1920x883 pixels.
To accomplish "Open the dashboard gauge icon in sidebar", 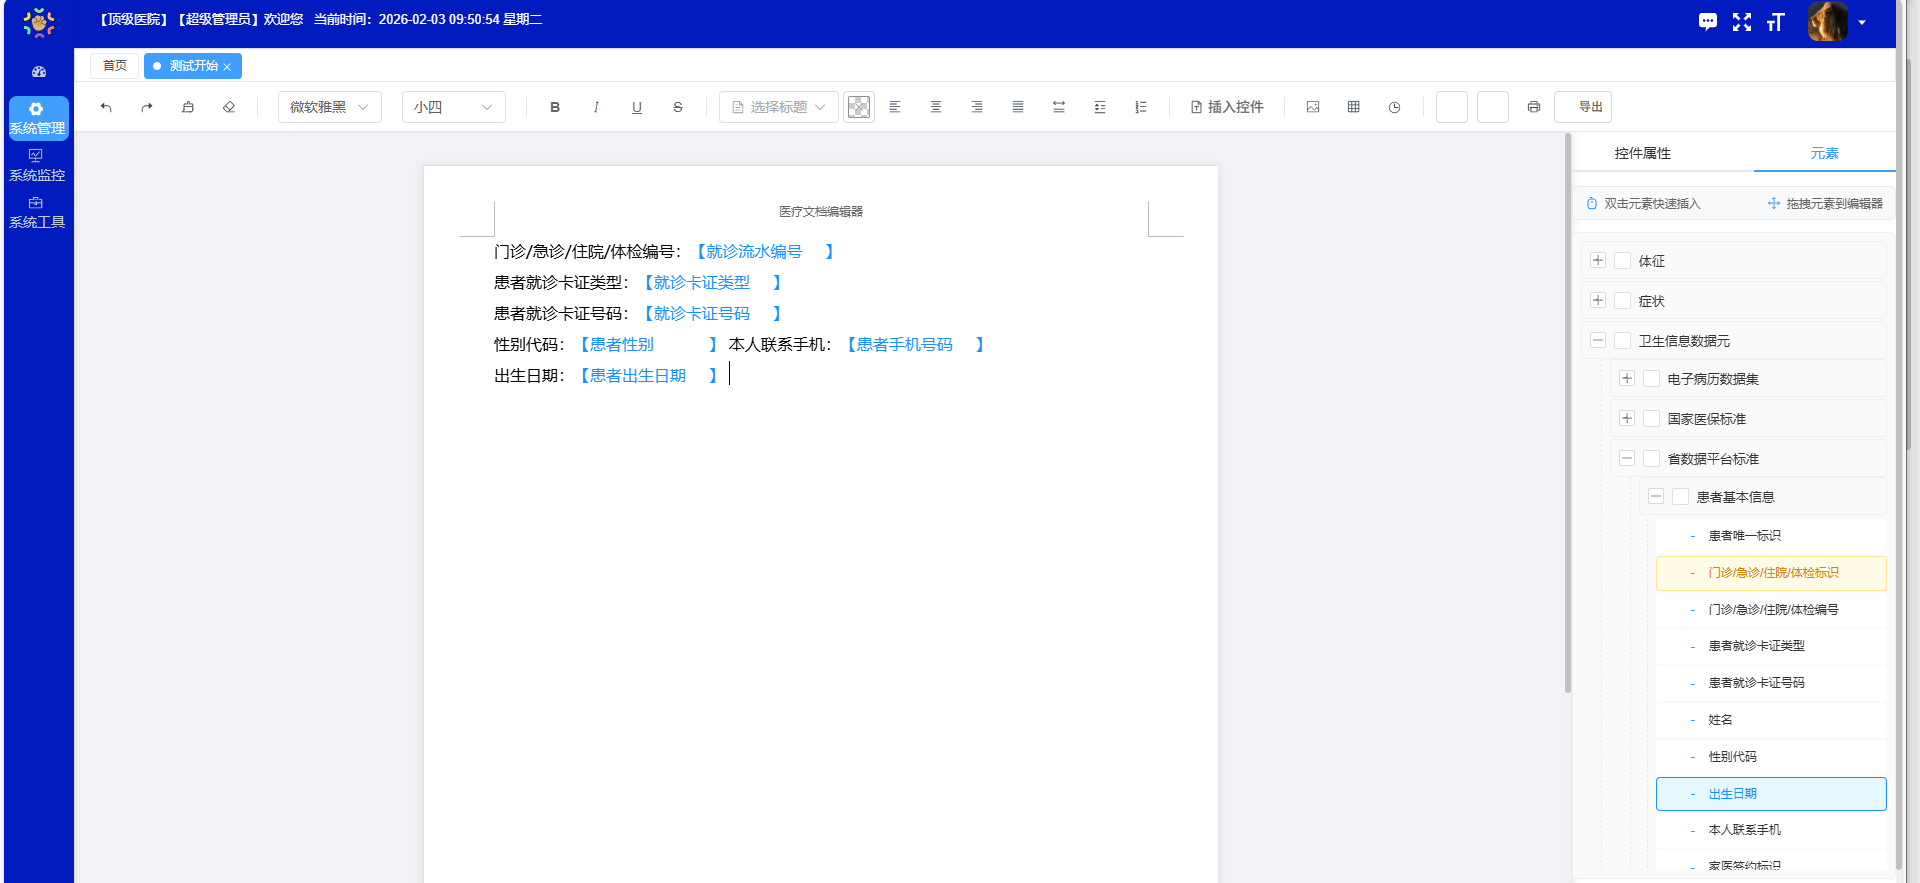I will click(39, 72).
